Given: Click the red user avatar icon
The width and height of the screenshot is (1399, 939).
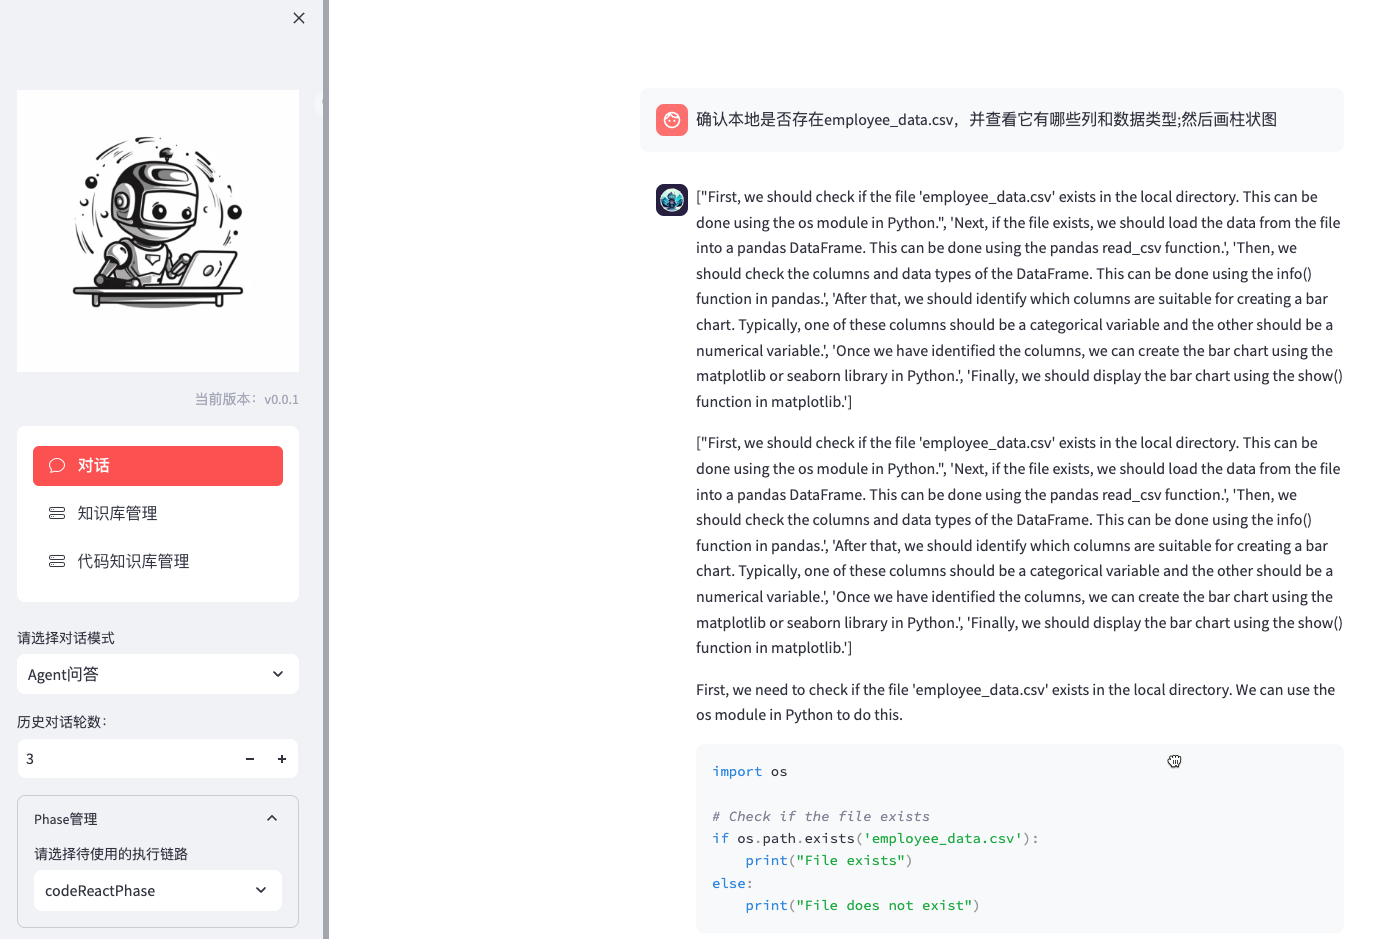Looking at the screenshot, I should pos(671,119).
